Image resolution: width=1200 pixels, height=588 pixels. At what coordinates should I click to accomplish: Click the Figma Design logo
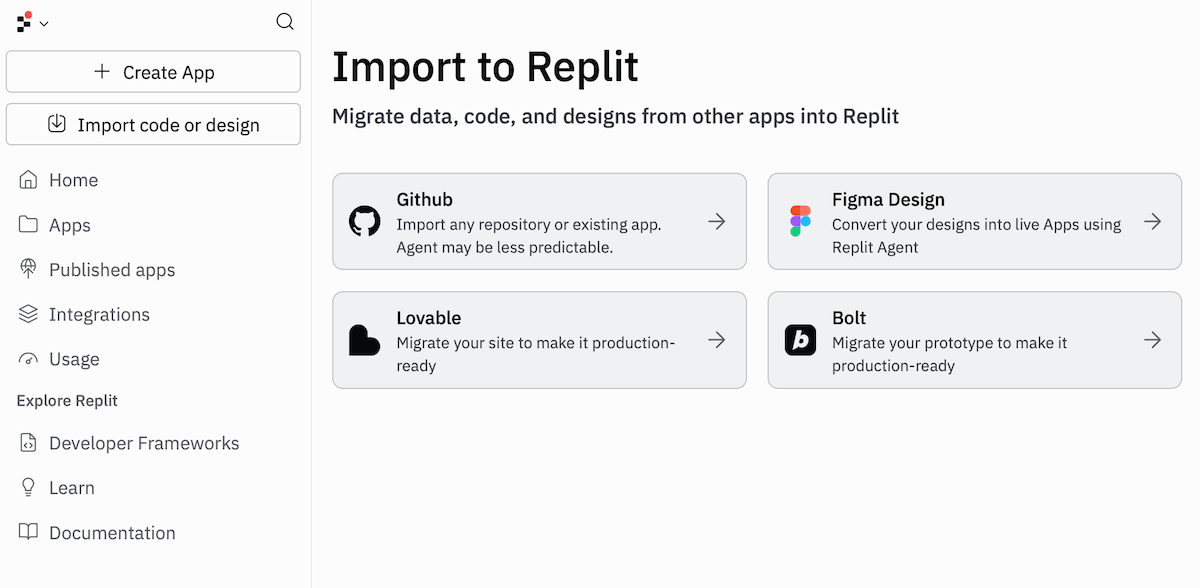[801, 222]
